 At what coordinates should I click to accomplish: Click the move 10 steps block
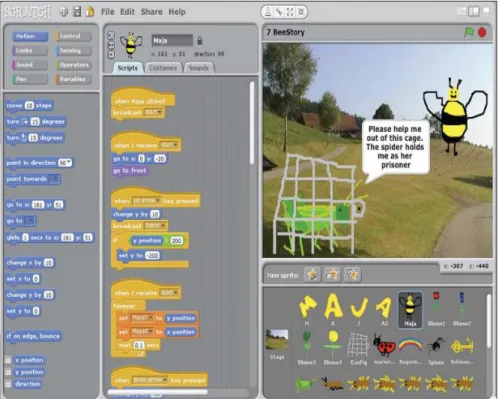(x=29, y=105)
